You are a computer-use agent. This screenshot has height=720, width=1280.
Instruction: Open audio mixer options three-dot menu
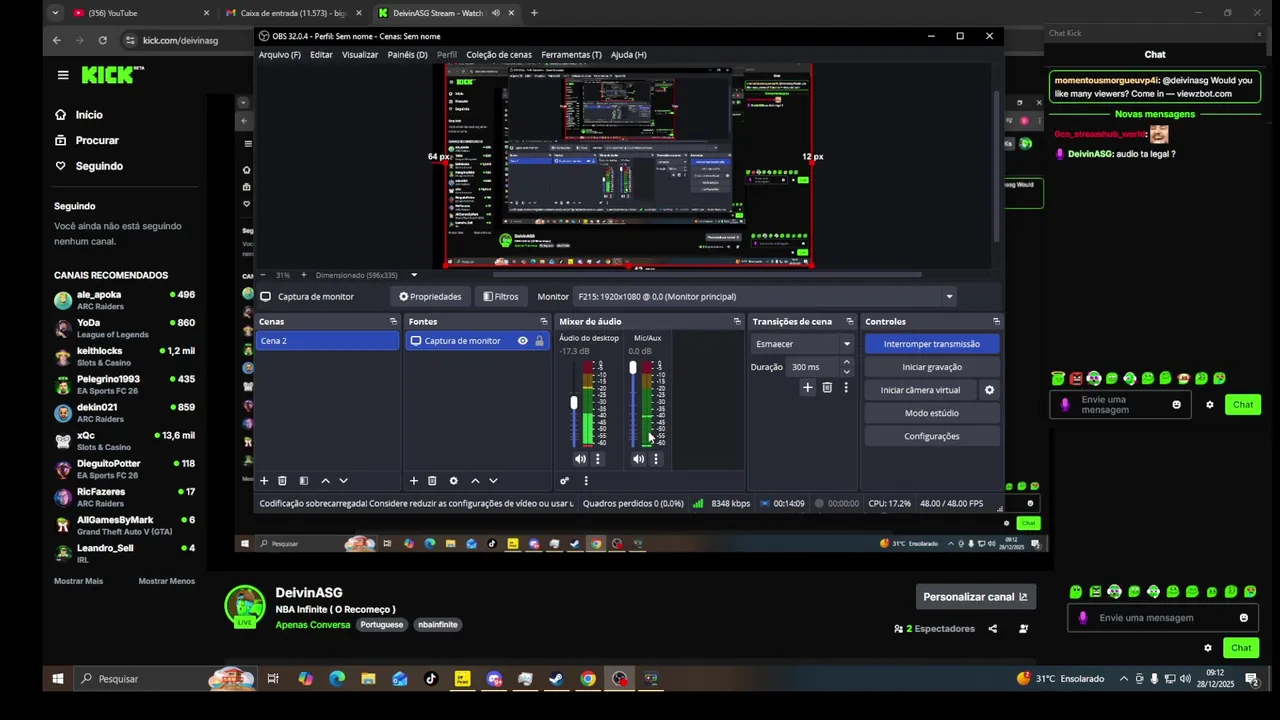pyautogui.click(x=586, y=481)
